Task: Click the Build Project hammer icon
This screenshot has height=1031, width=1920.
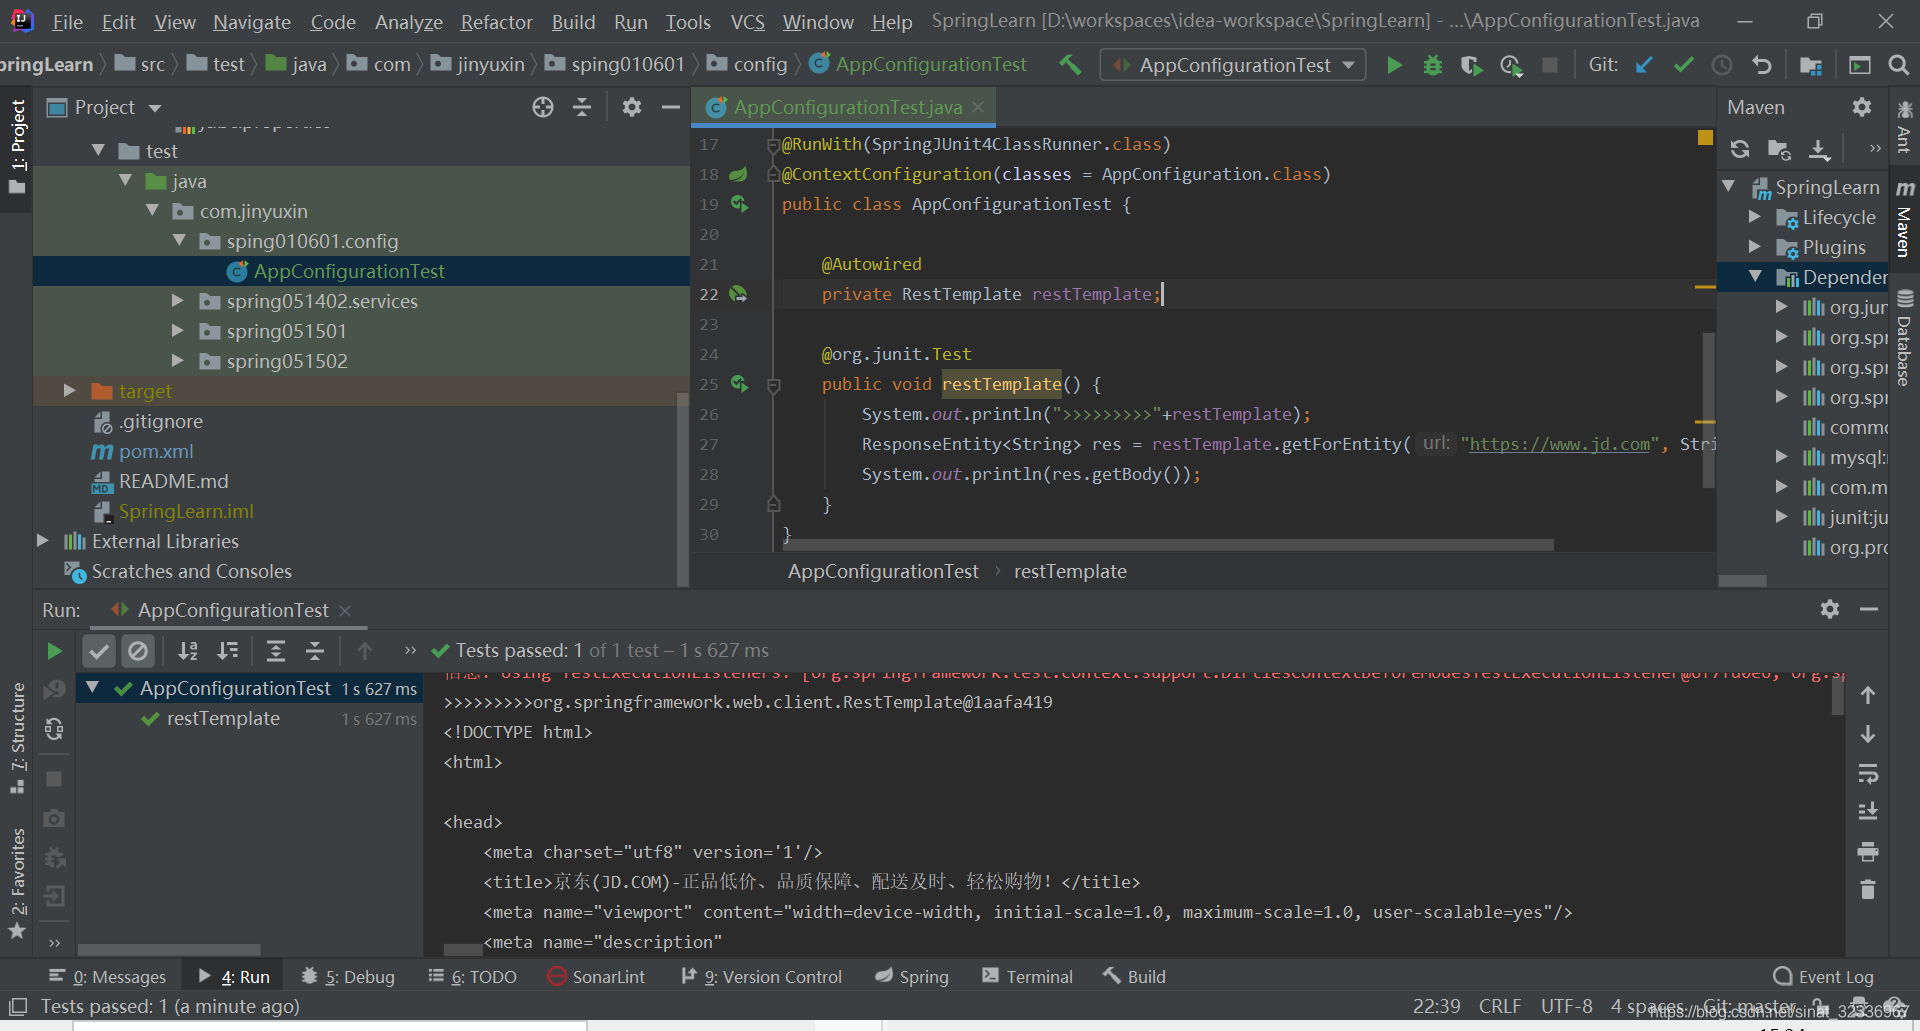Action: click(1070, 65)
